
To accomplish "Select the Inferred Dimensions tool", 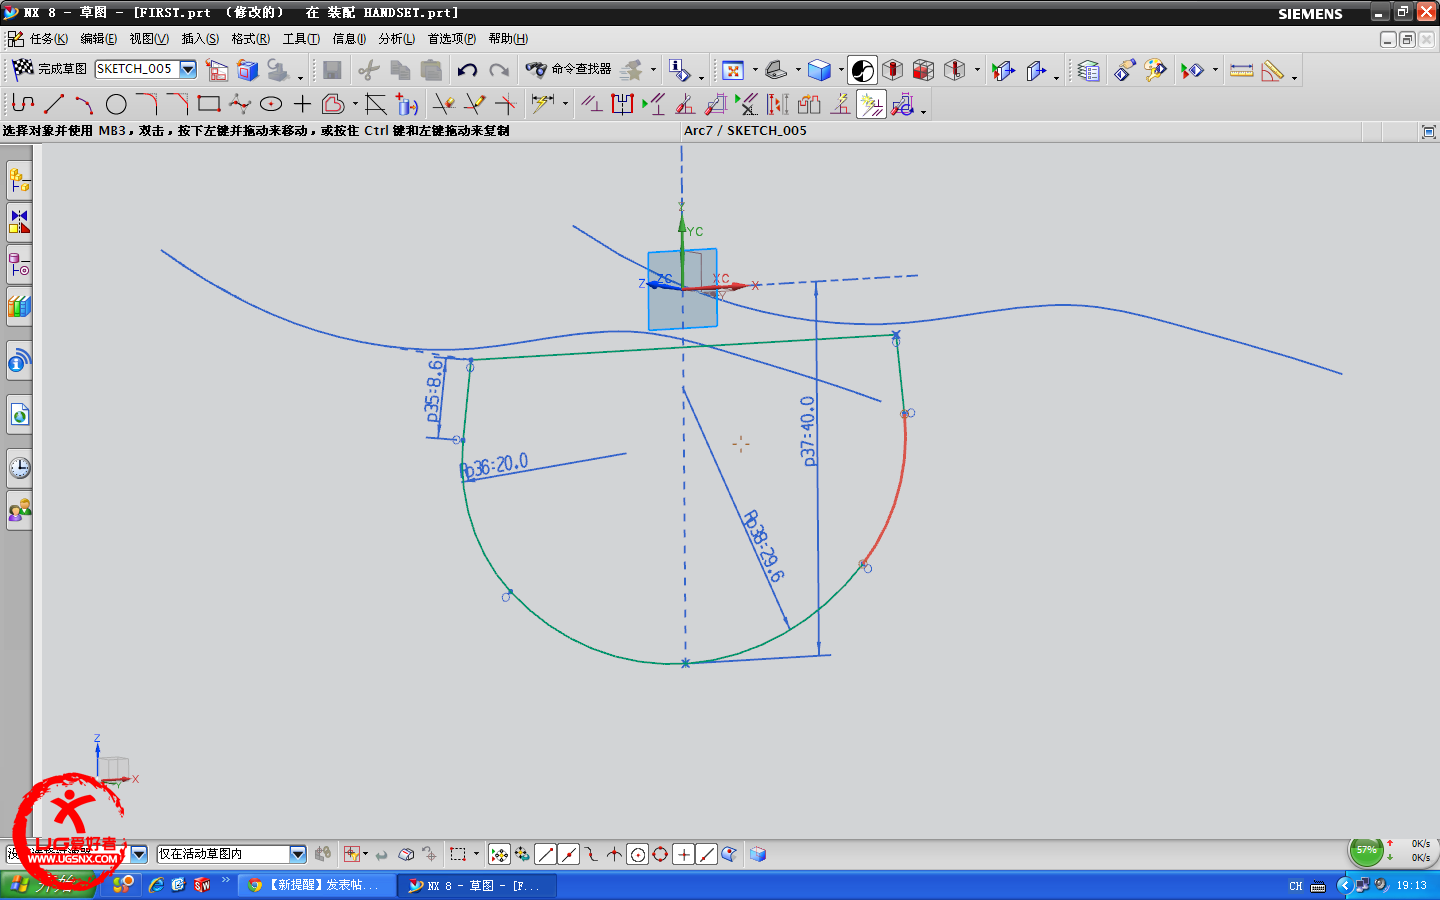I will click(x=543, y=103).
